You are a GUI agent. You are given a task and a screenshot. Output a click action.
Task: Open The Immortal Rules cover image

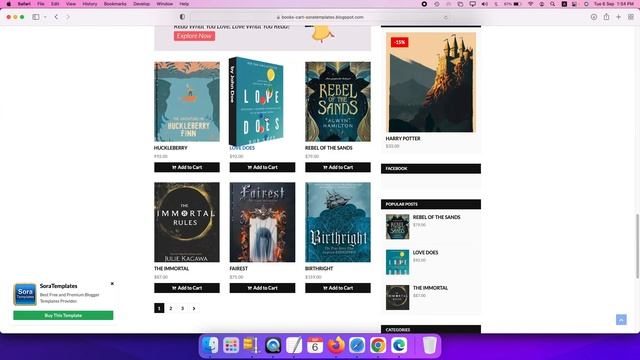click(x=187, y=222)
